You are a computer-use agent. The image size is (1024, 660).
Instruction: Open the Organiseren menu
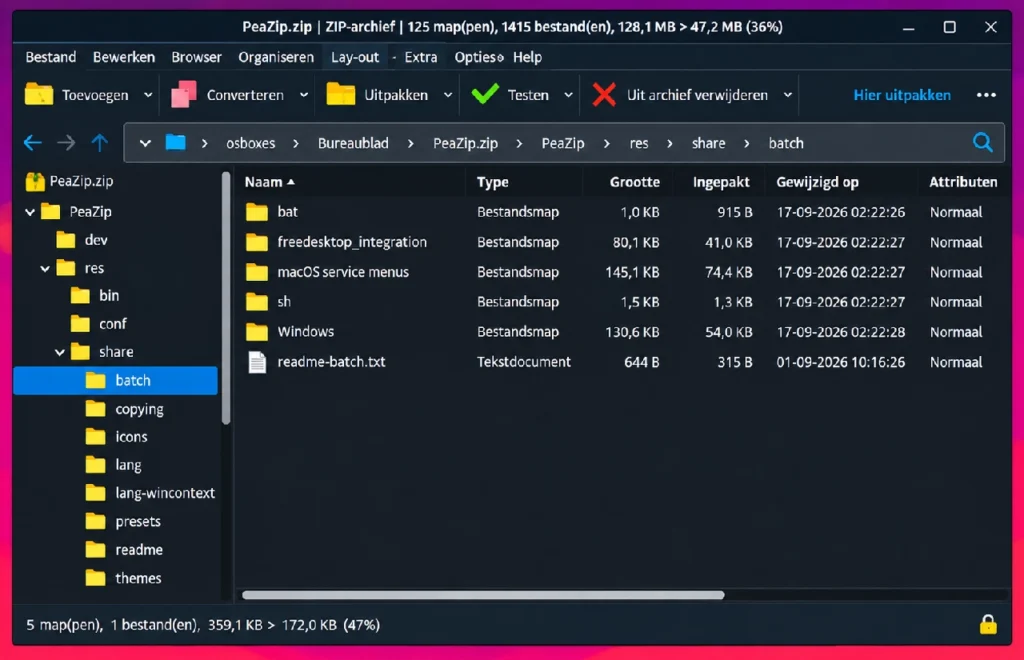pos(276,57)
